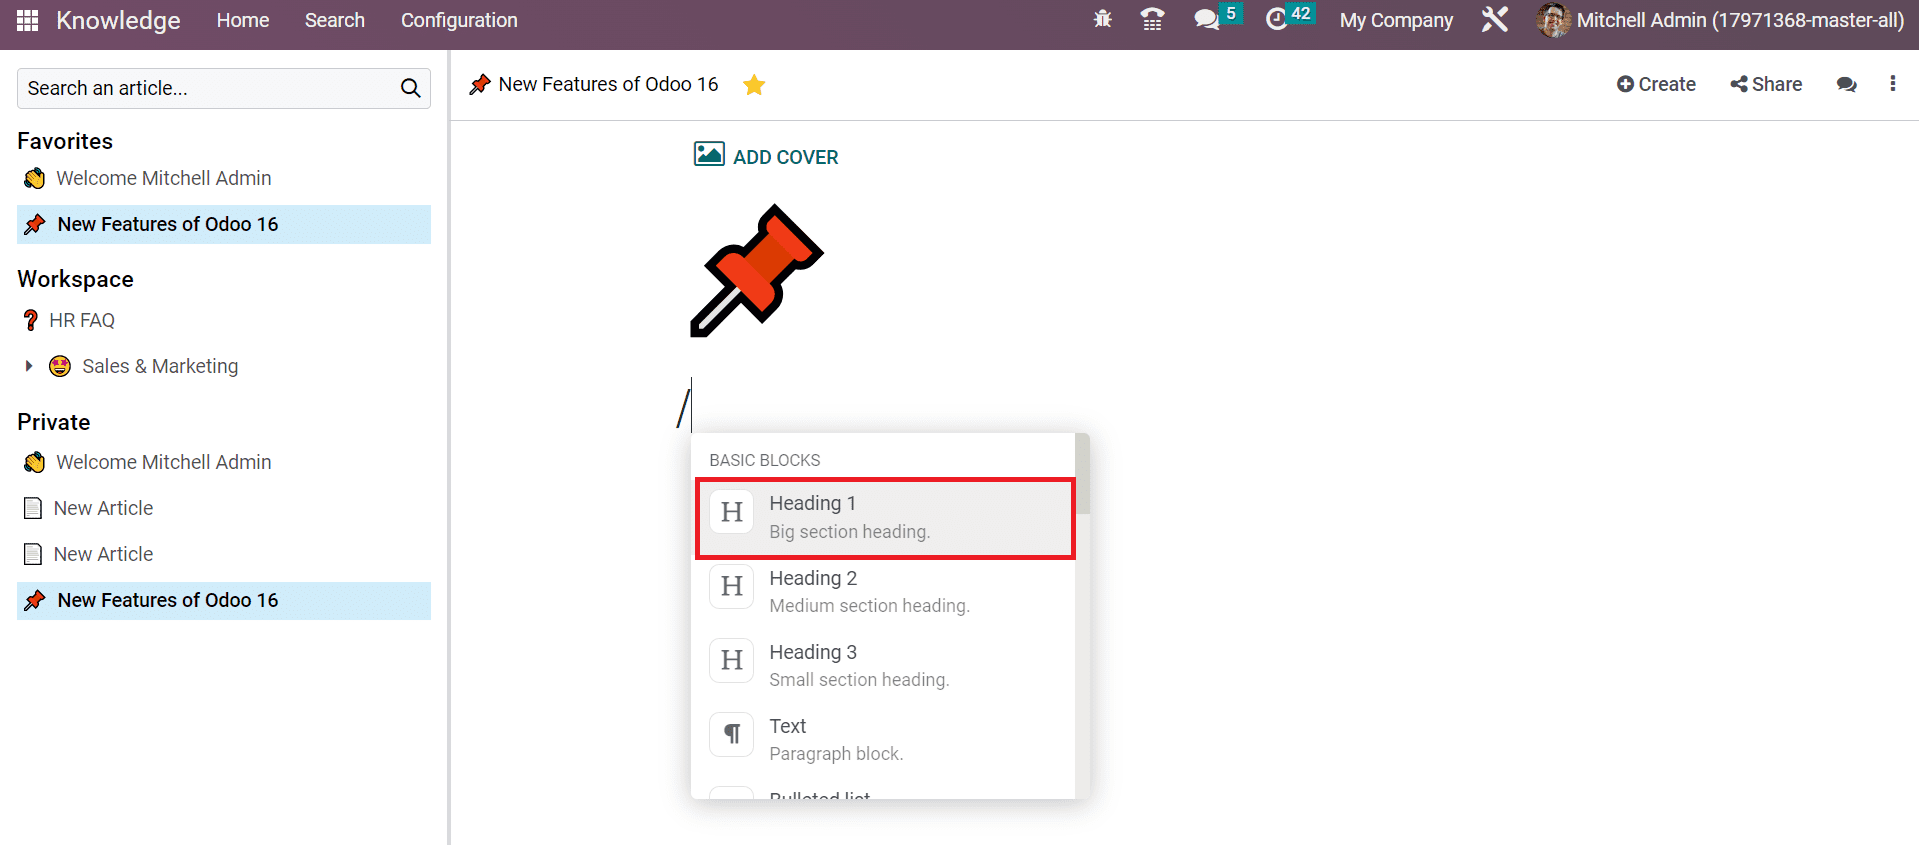Viewport: 1919px width, 845px height.
Task: Open the Search menu
Action: (335, 20)
